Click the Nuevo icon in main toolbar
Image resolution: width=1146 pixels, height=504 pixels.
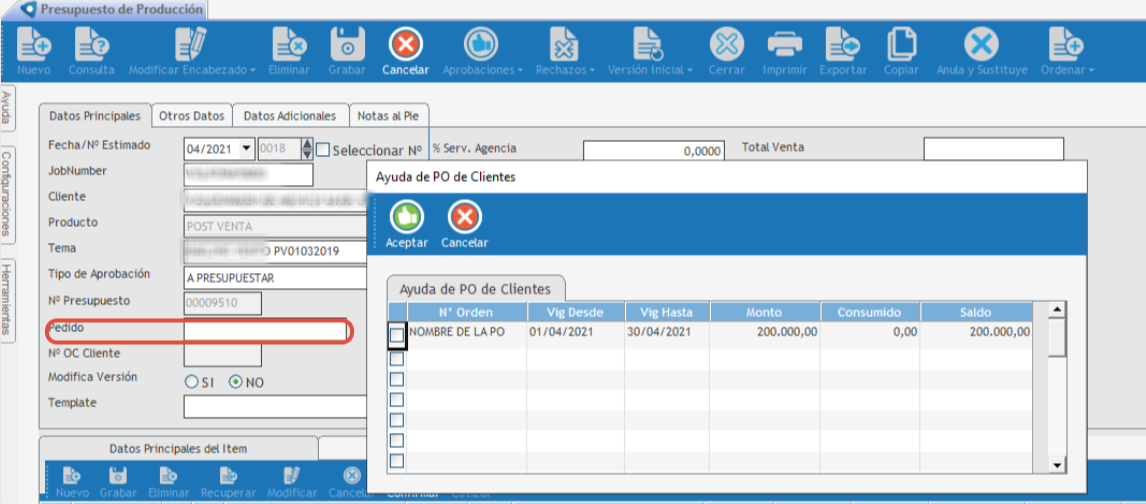(34, 45)
